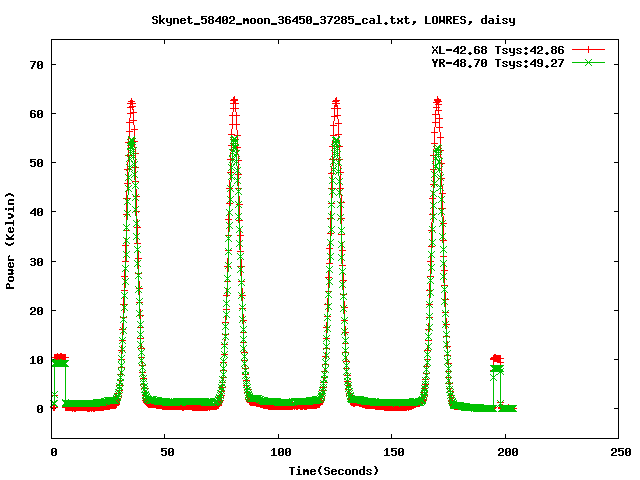Click the 60 tick label on y-axis
640x480 pixels.
36,114
